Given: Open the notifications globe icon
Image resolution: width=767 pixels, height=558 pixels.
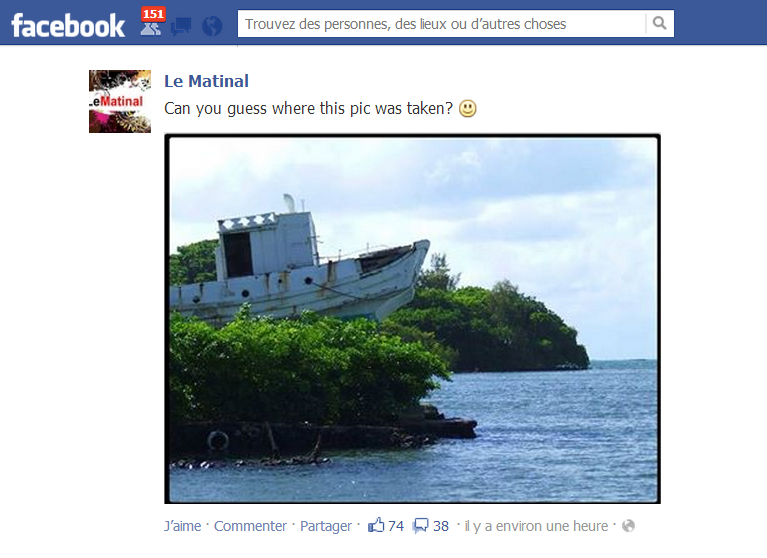Looking at the screenshot, I should [212, 26].
